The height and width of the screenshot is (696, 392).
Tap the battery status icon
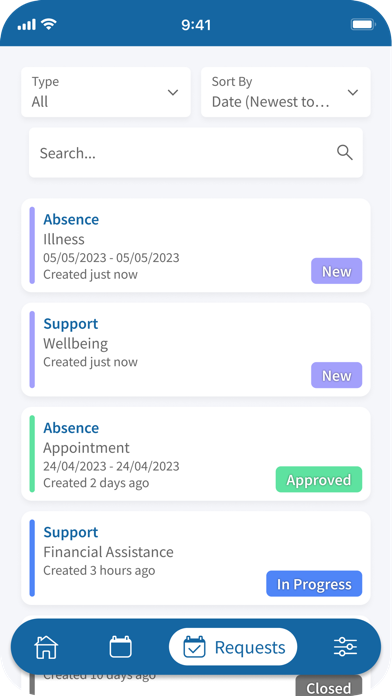364,24
